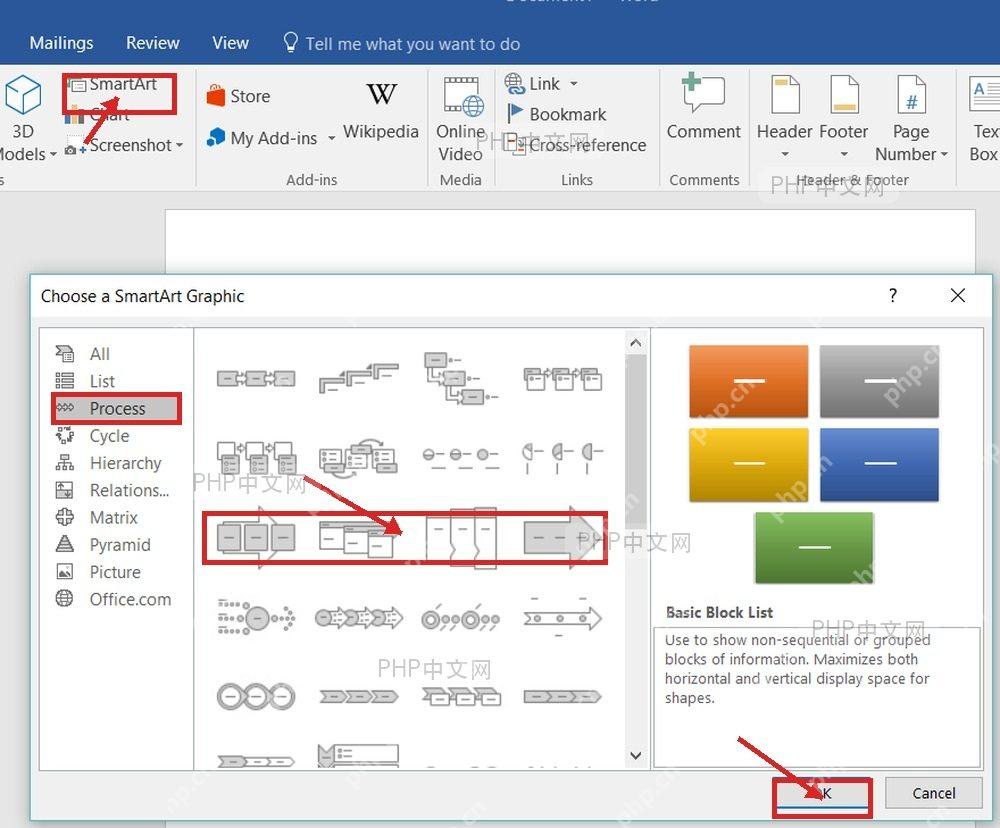Viewport: 1000px width, 828px height.
Task: Pick the Step Down Process layout thumbnail
Action: point(460,378)
